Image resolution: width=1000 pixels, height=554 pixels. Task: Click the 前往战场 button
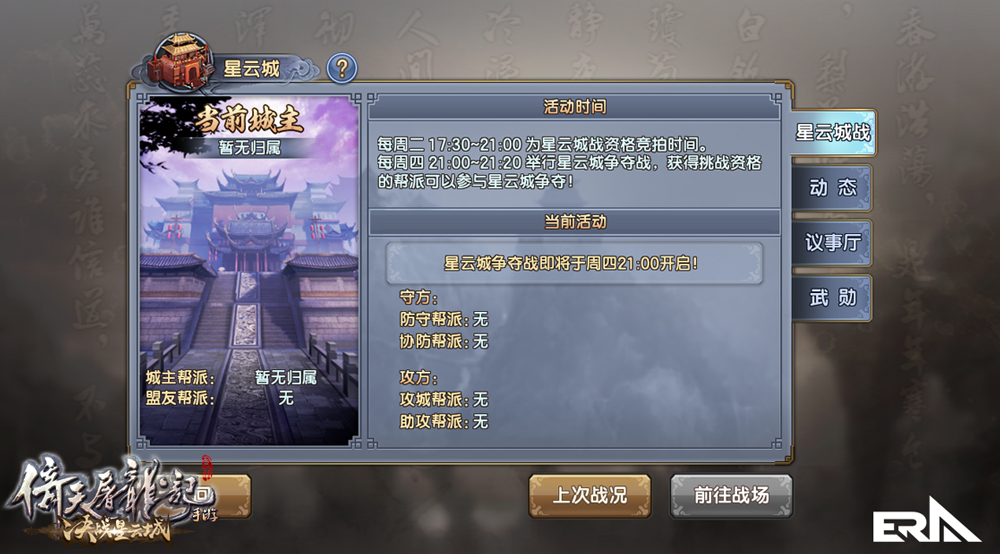732,495
